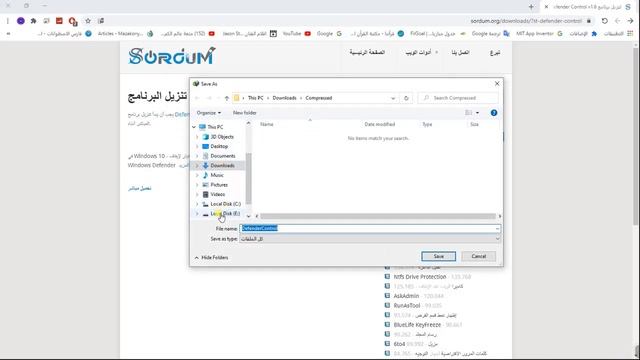This screenshot has width=640, height=360.
Task: Select 3D Objects in the folder tree
Action: [222, 137]
